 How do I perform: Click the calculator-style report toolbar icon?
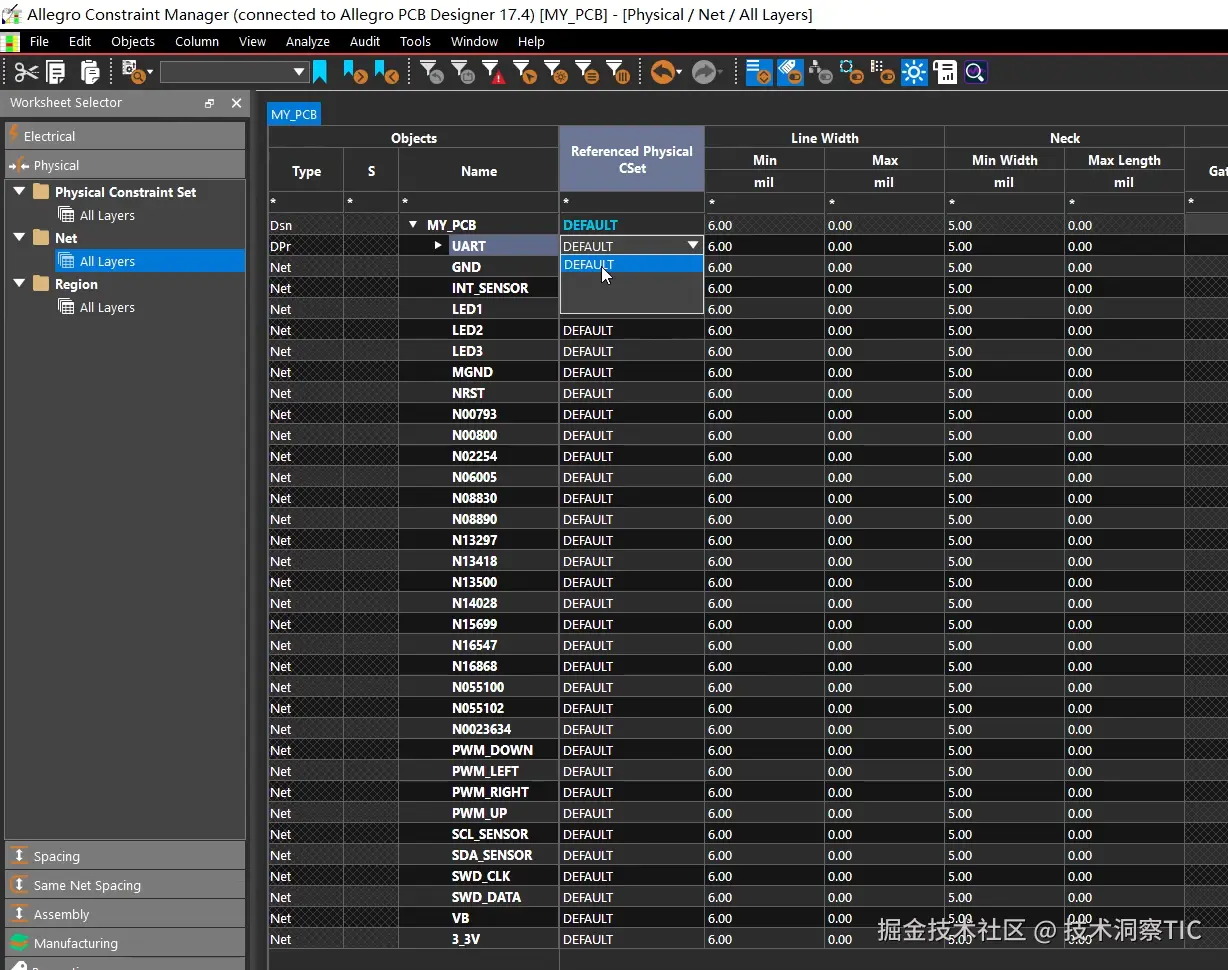tap(945, 72)
